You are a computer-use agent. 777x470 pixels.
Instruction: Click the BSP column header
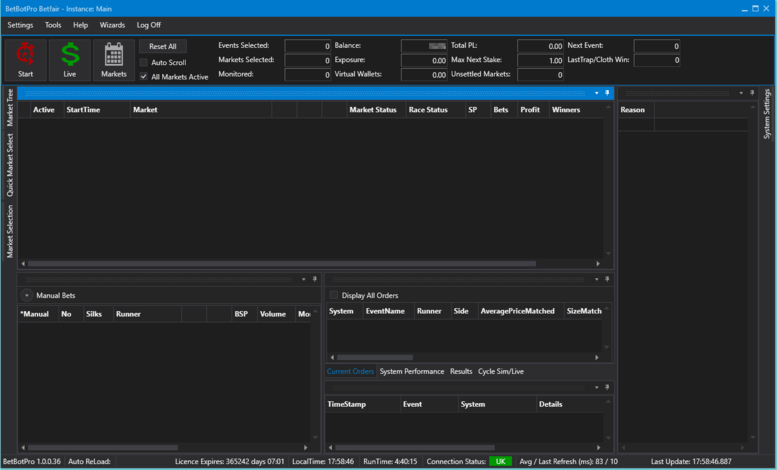[x=244, y=314]
